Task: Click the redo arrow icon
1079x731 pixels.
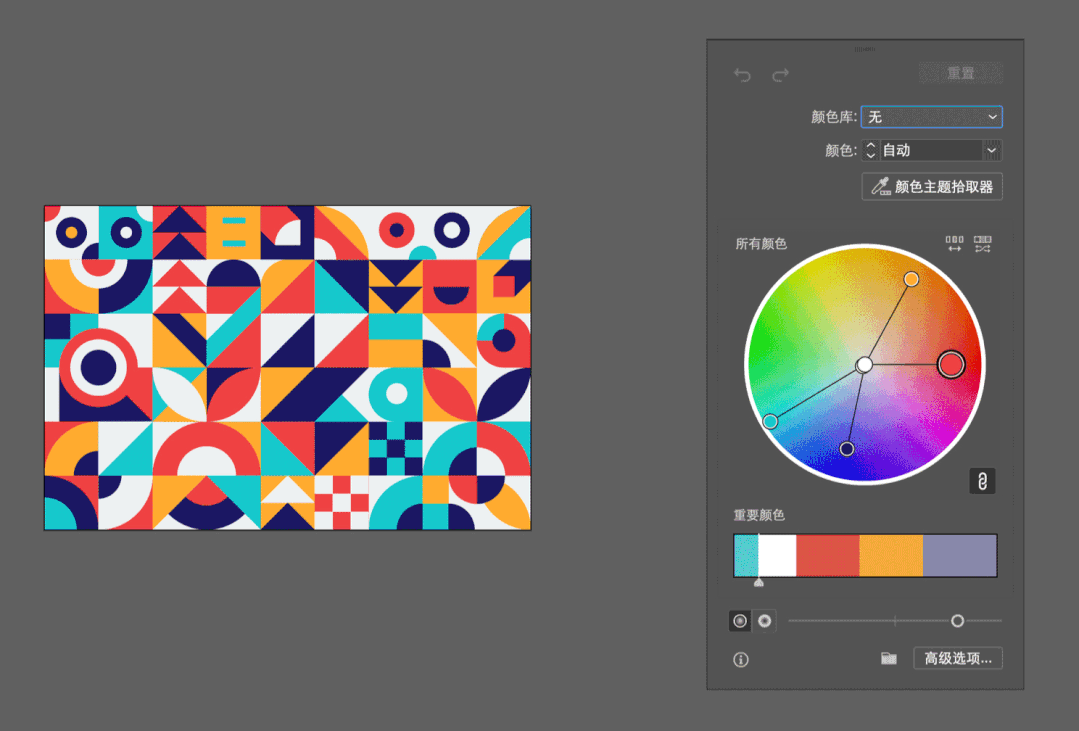Action: [x=780, y=74]
